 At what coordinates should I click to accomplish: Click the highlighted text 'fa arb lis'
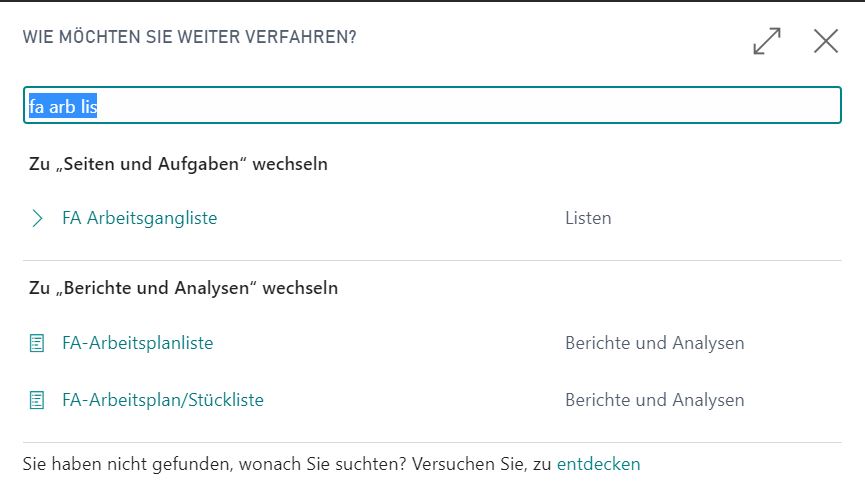[63, 105]
